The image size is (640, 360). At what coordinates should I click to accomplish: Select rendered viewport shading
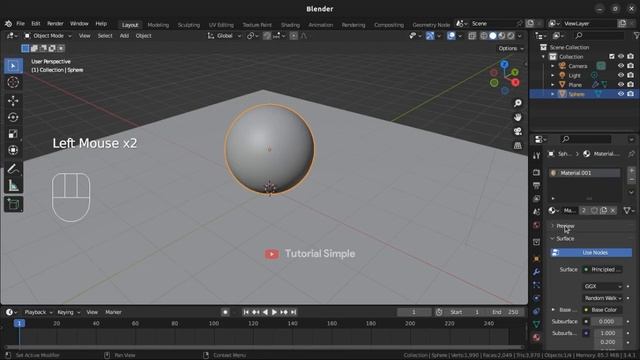tap(511, 36)
